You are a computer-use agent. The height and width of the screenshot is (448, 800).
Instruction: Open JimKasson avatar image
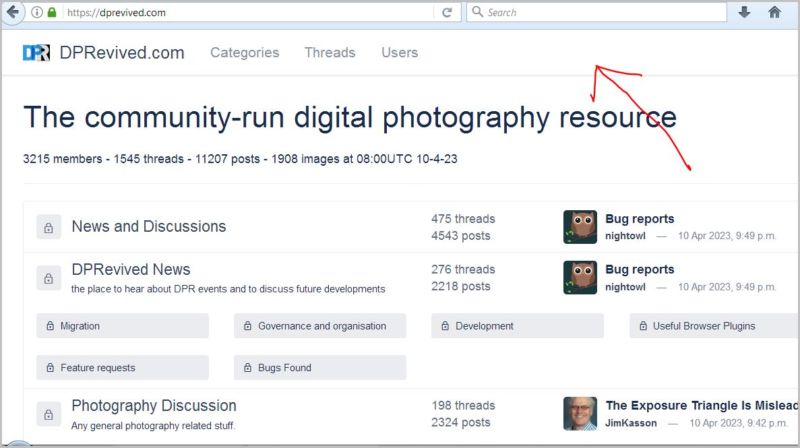tap(580, 414)
